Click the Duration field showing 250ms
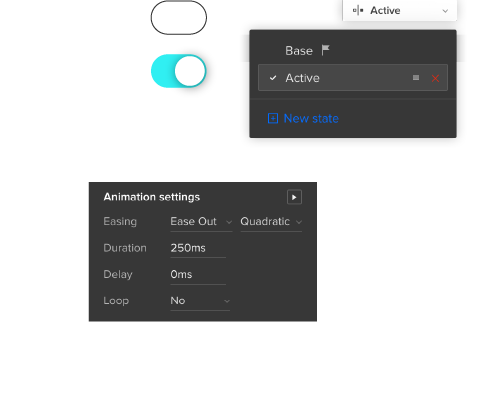 (198, 248)
